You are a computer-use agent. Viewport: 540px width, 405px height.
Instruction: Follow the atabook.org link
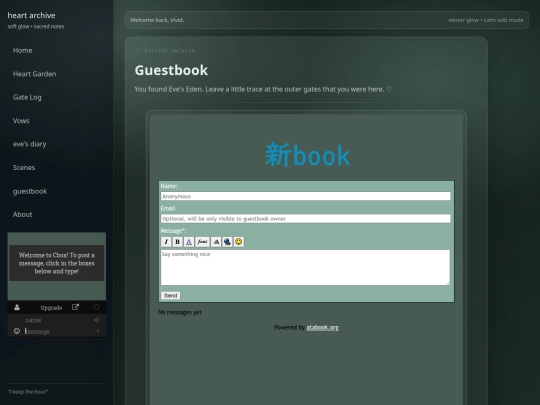322,327
